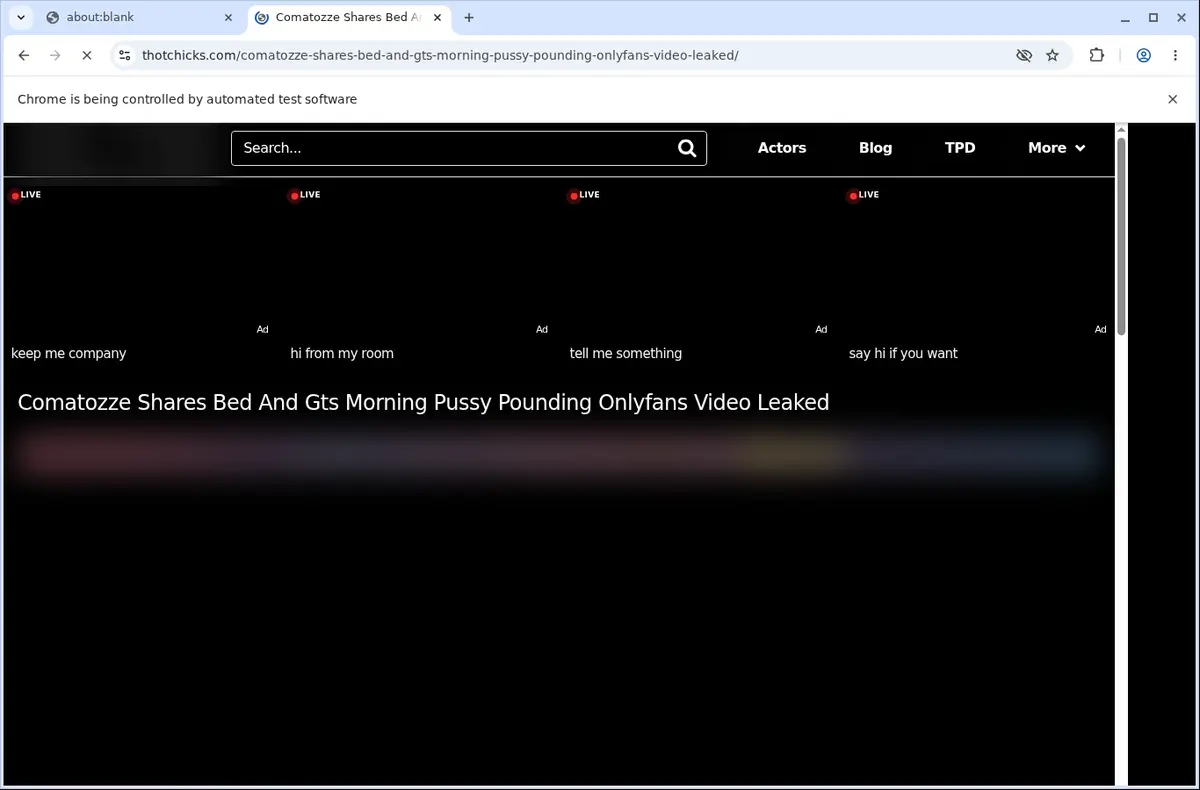The height and width of the screenshot is (790, 1200).
Task: Open the Chrome profile icon
Action: (x=1143, y=56)
